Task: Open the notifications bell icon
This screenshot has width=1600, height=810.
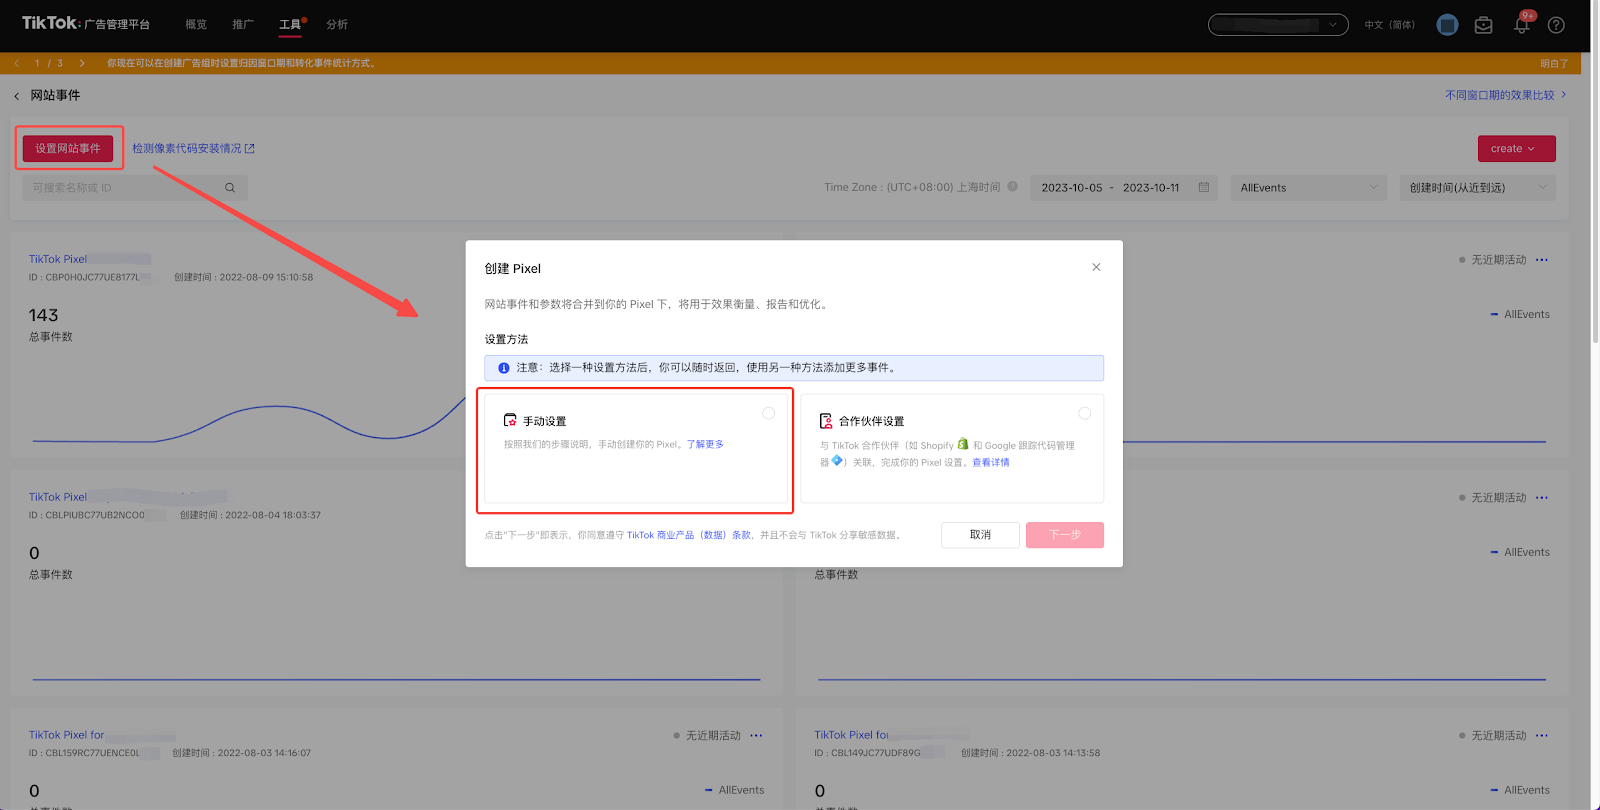Action: [1521, 25]
